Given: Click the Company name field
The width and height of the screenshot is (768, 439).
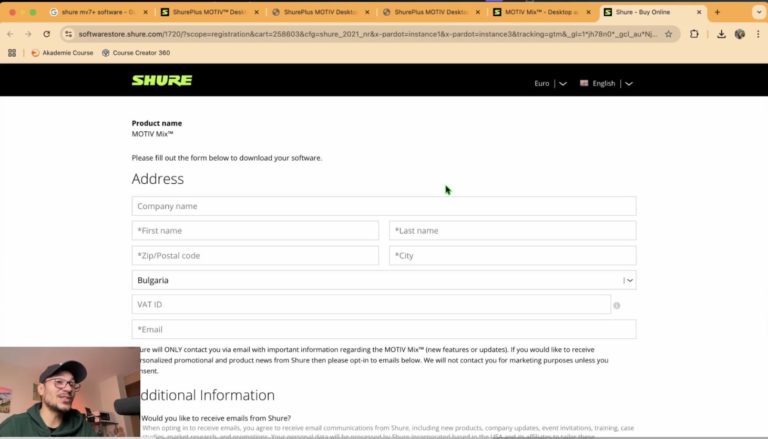Looking at the screenshot, I should coord(384,206).
